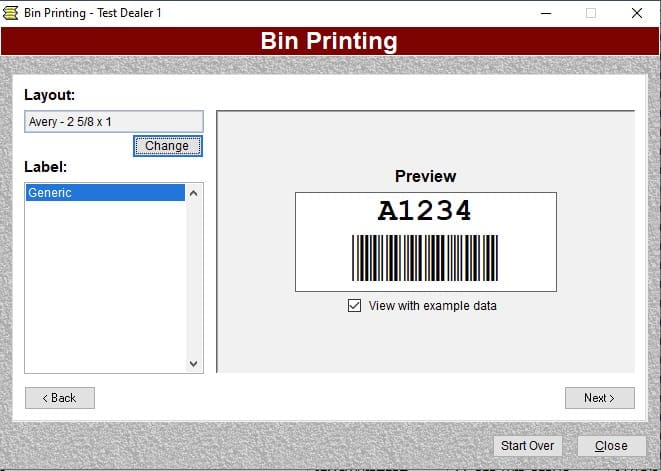Close the window using the title bar X

pos(636,13)
